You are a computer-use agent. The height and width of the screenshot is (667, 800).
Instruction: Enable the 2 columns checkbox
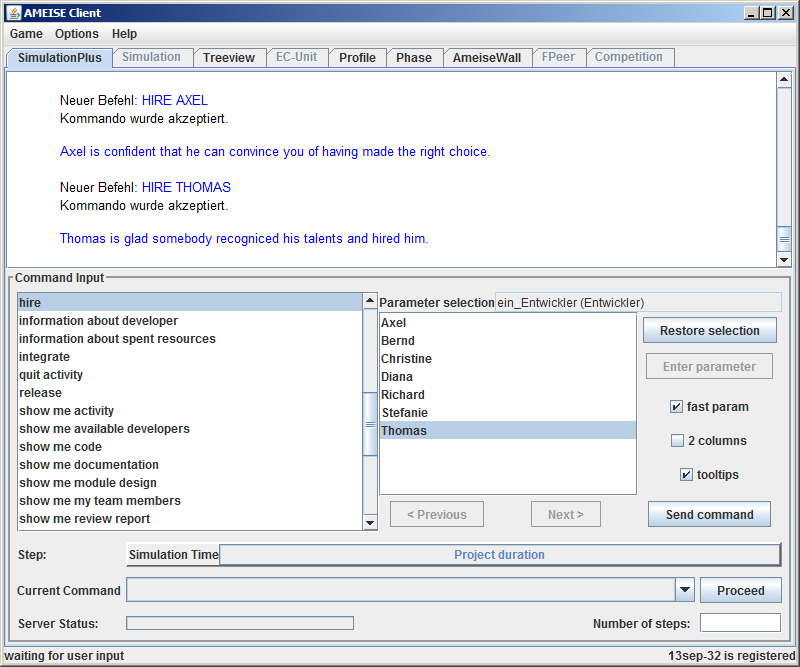678,441
